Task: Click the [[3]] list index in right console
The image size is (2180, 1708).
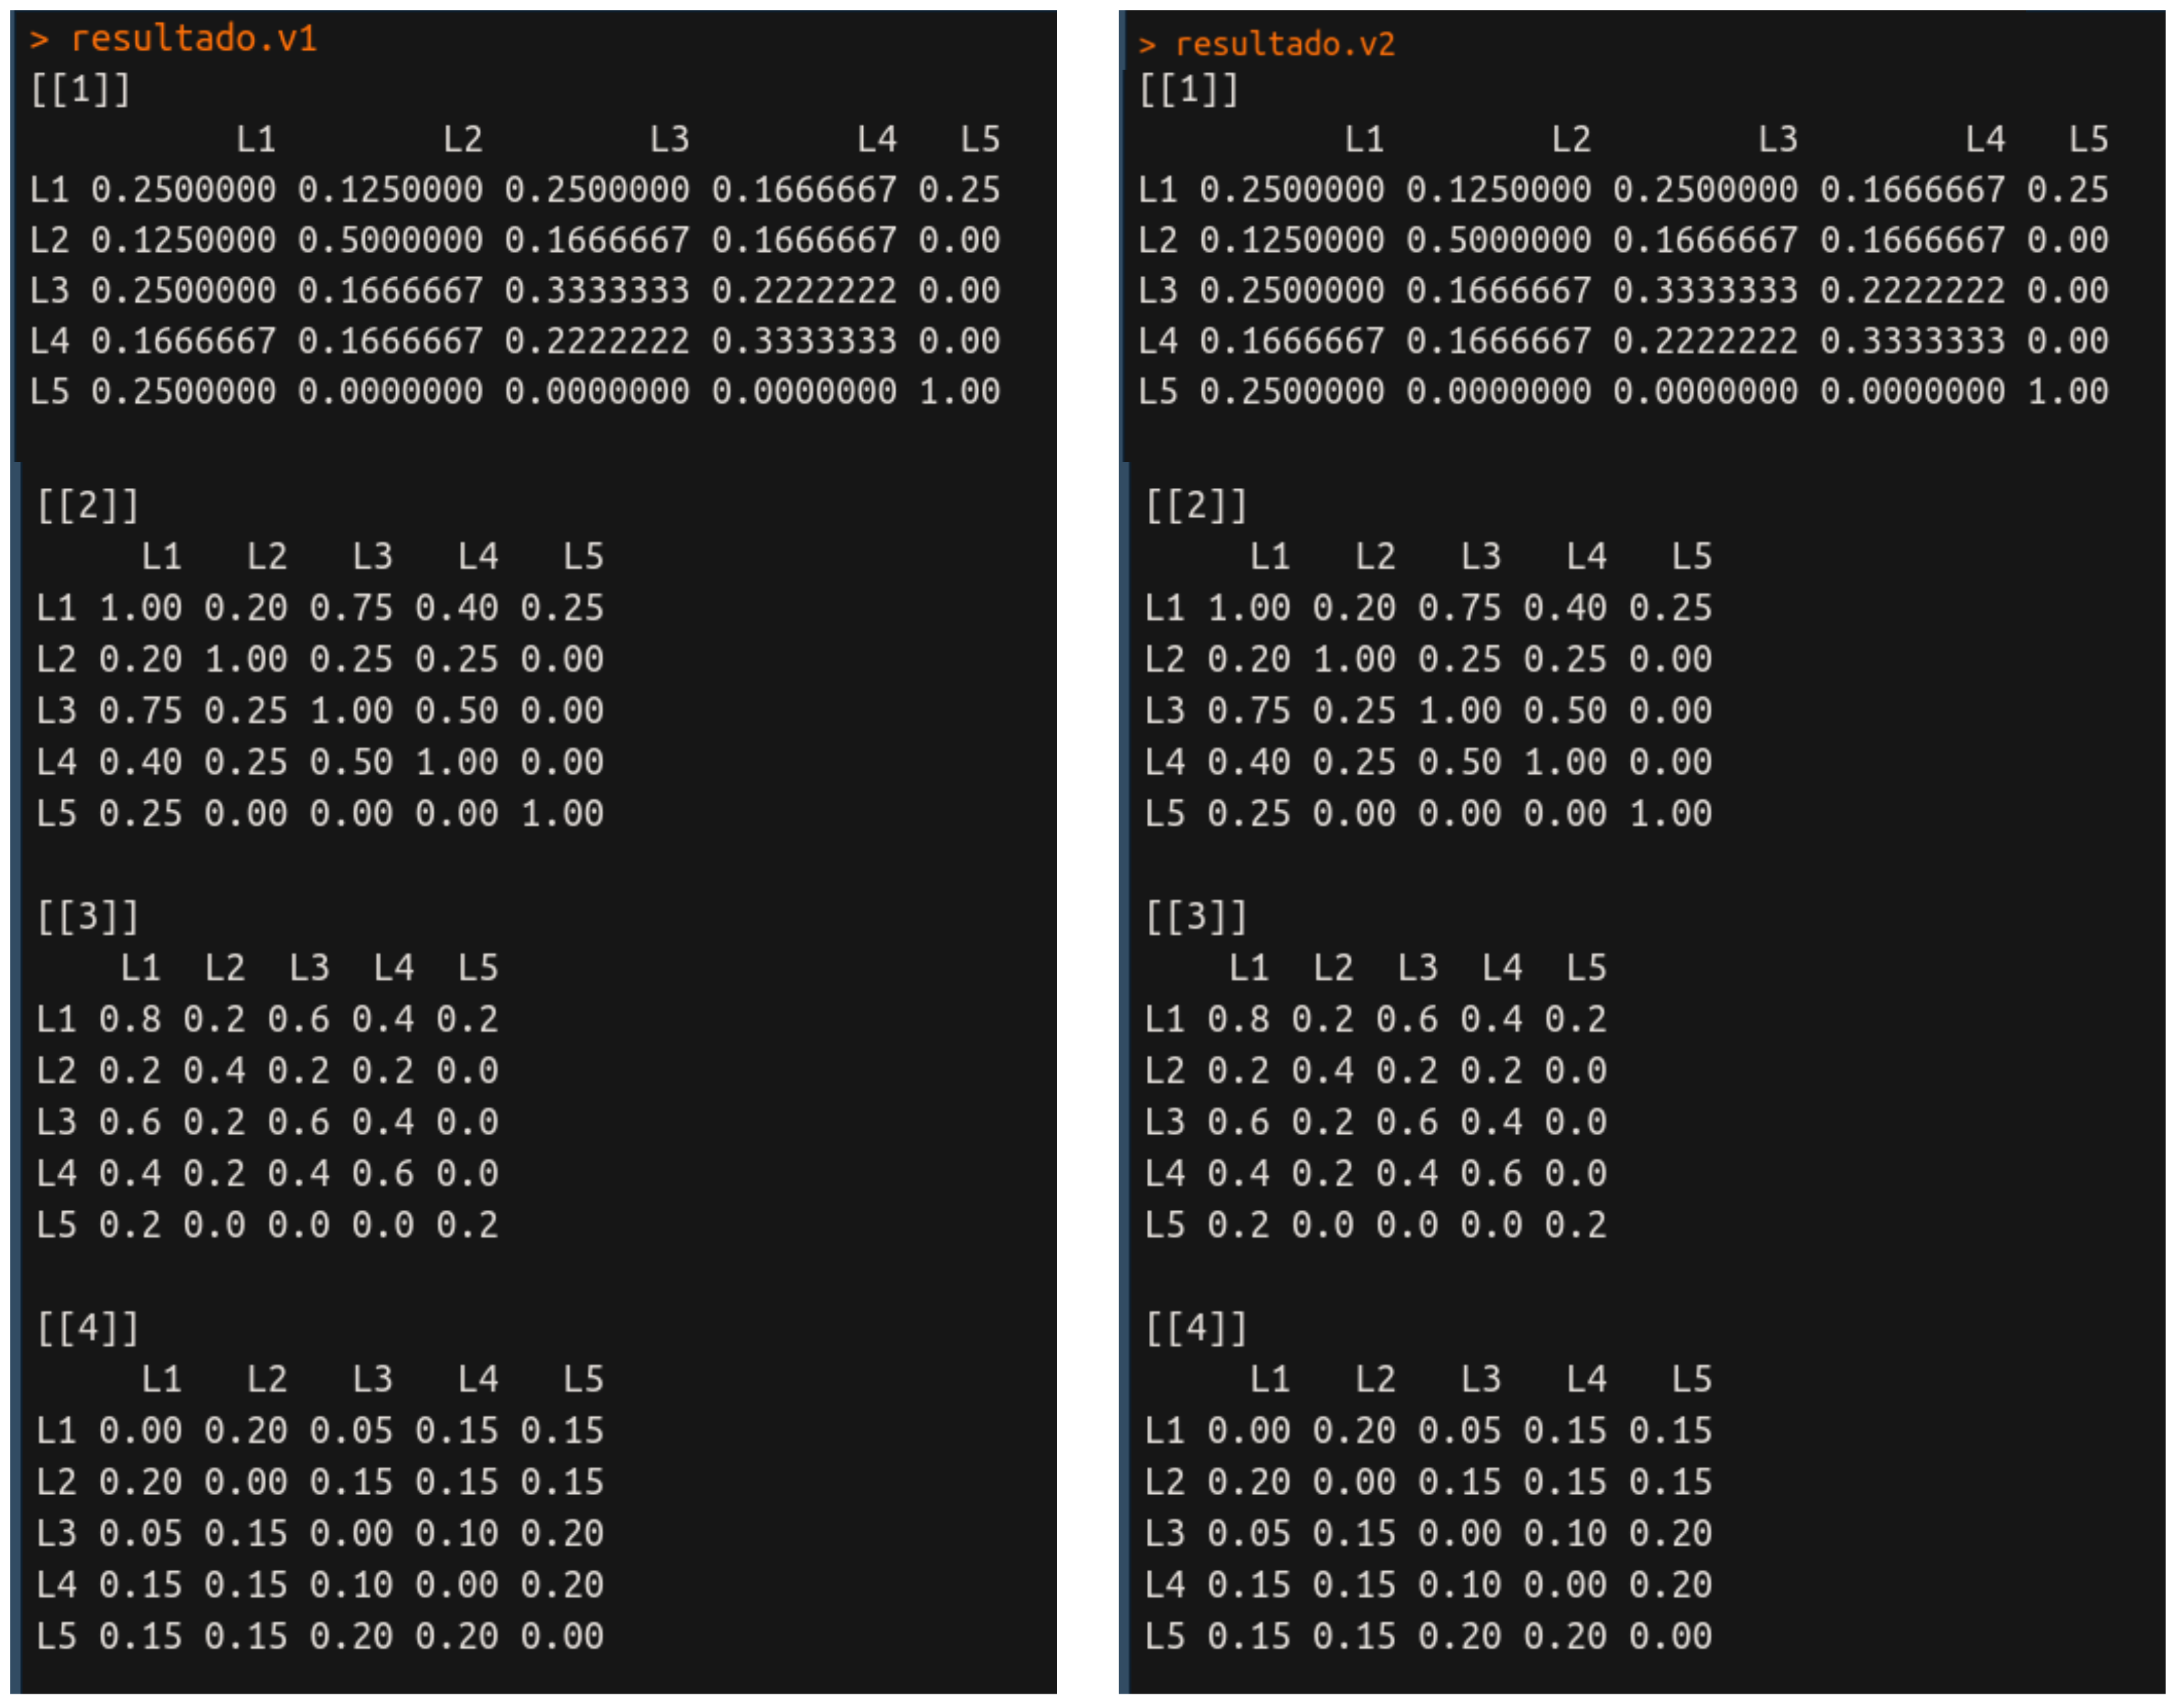Action: (1196, 917)
